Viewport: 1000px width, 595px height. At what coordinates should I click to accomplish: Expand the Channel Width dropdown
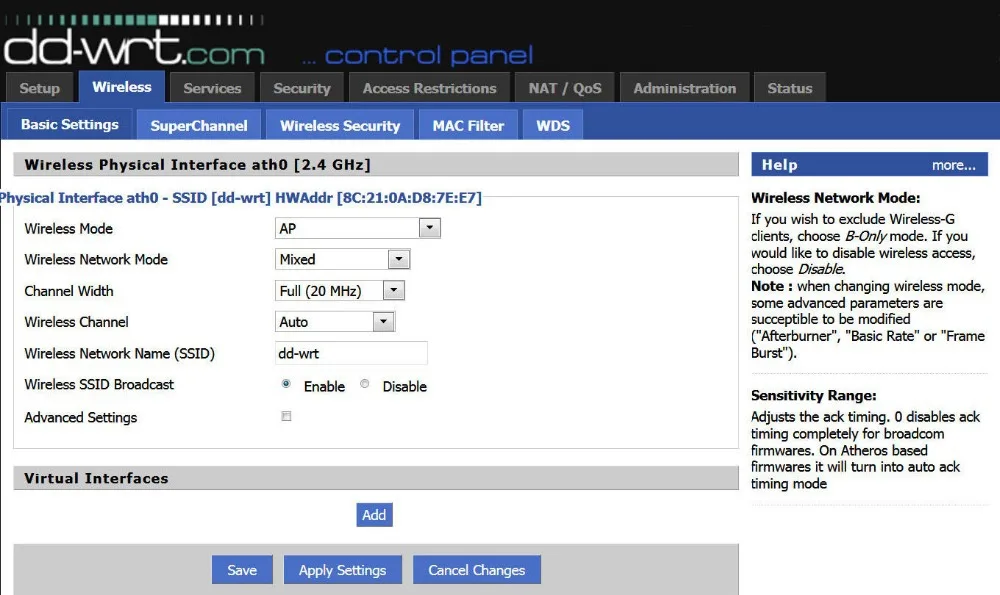pos(340,291)
